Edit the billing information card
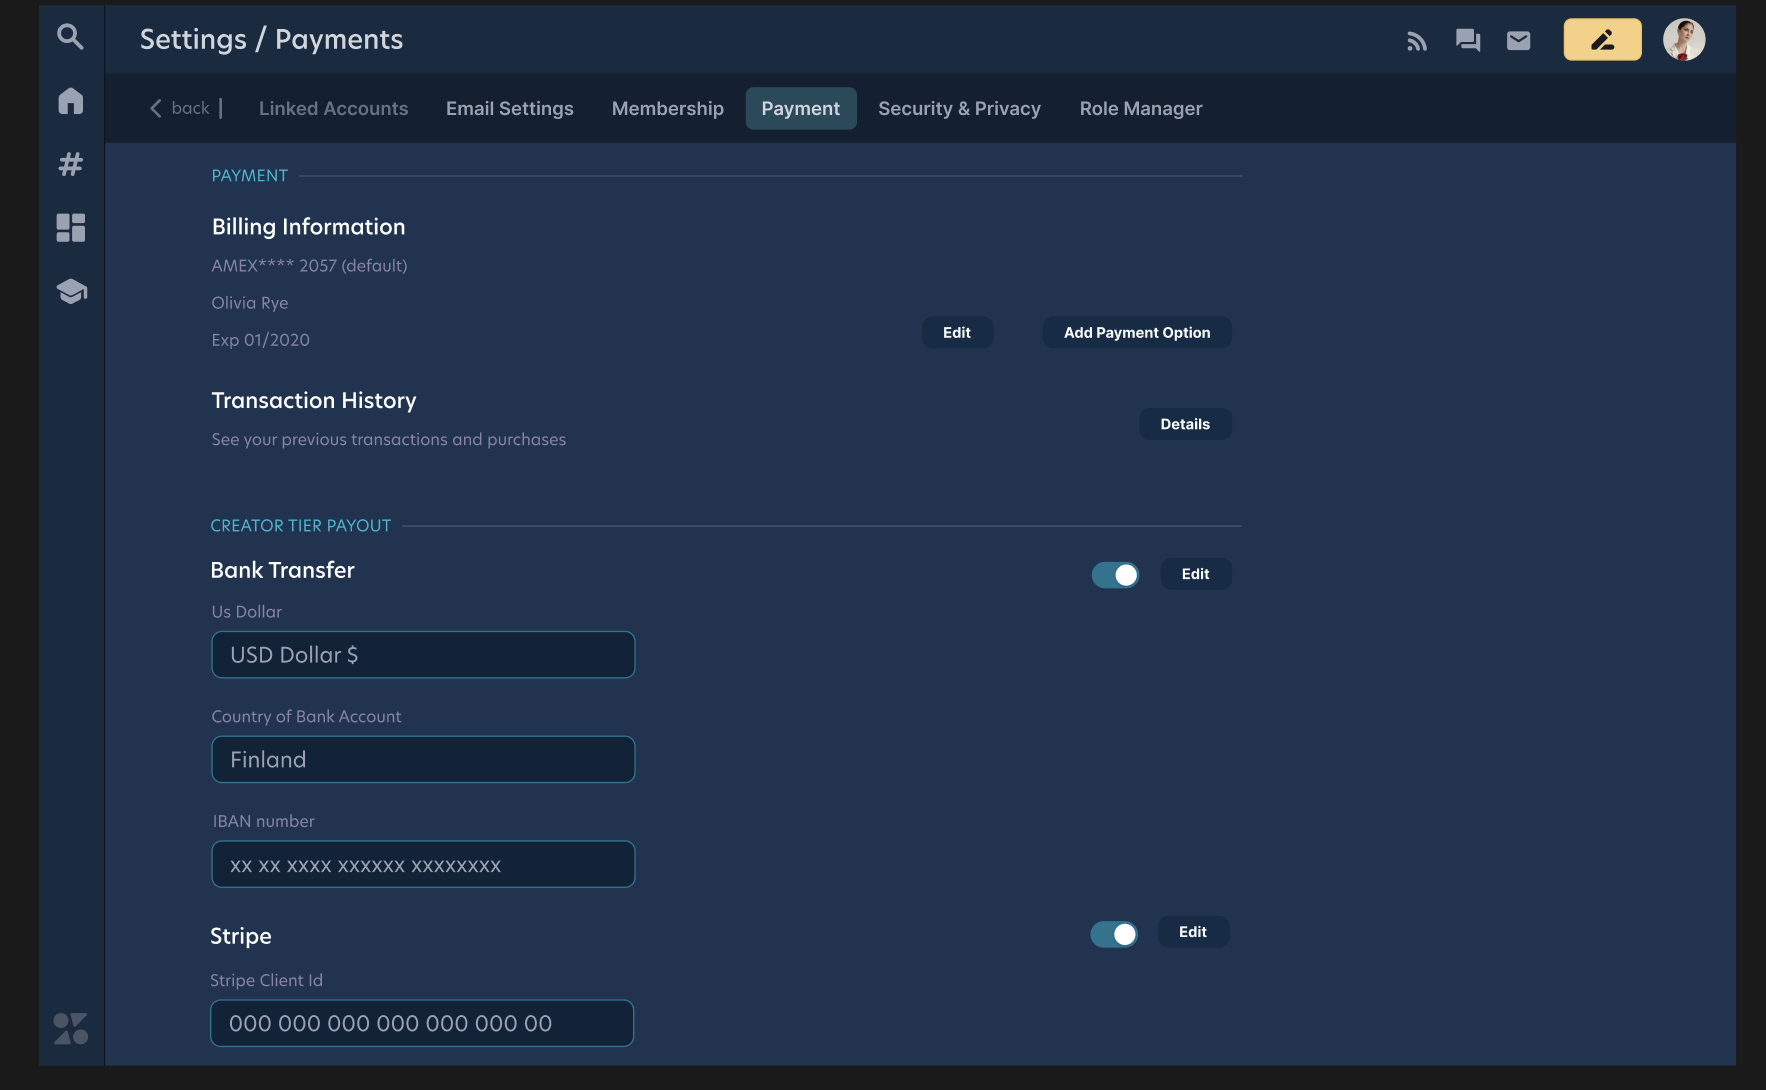Image resolution: width=1766 pixels, height=1090 pixels. click(957, 333)
